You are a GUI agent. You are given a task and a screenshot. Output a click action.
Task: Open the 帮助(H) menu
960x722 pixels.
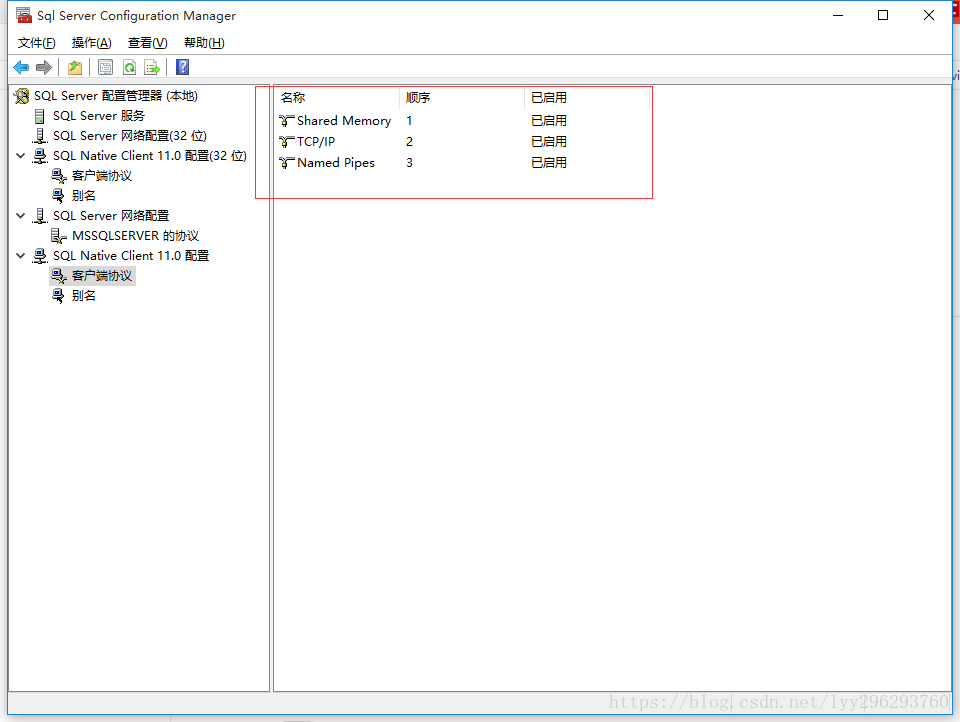(204, 43)
